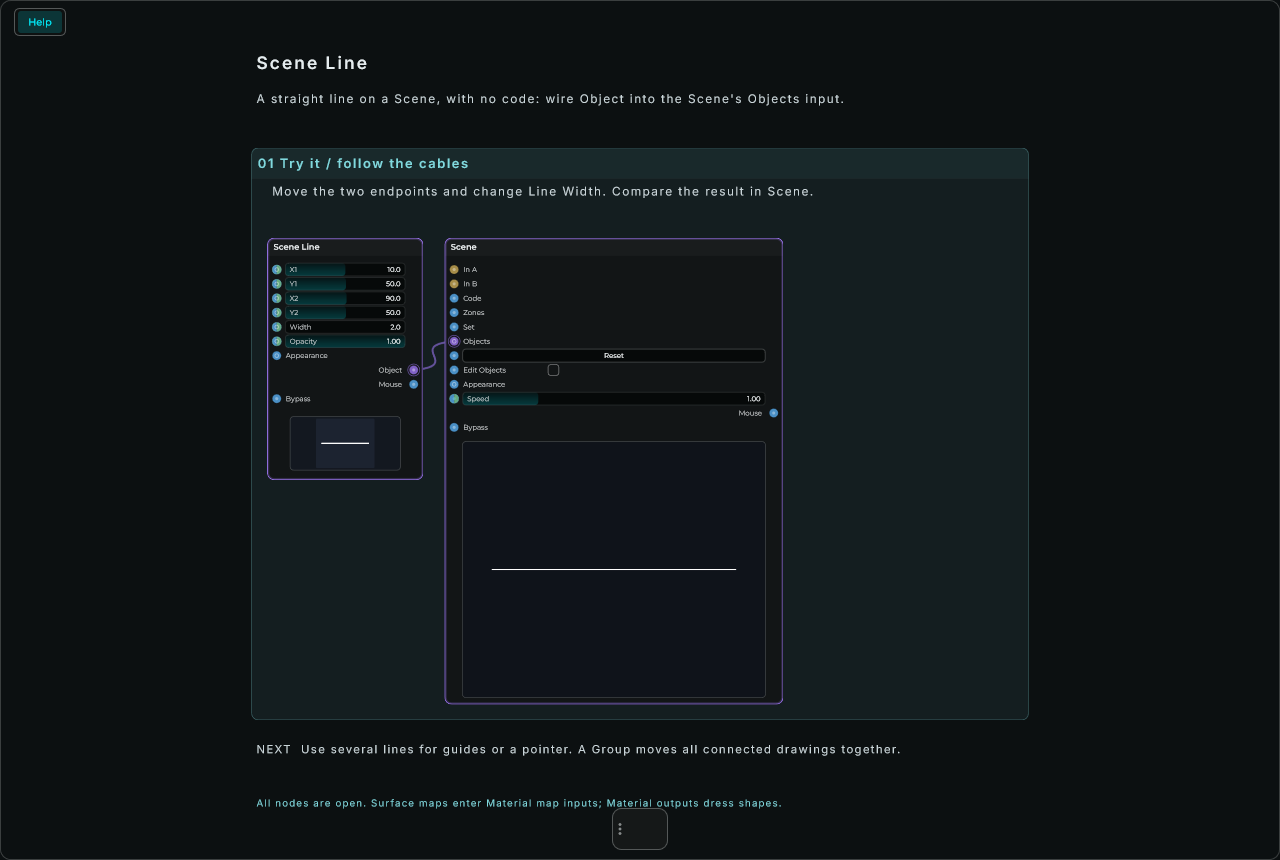Click the Y2 slider in Scene Line

345,313
